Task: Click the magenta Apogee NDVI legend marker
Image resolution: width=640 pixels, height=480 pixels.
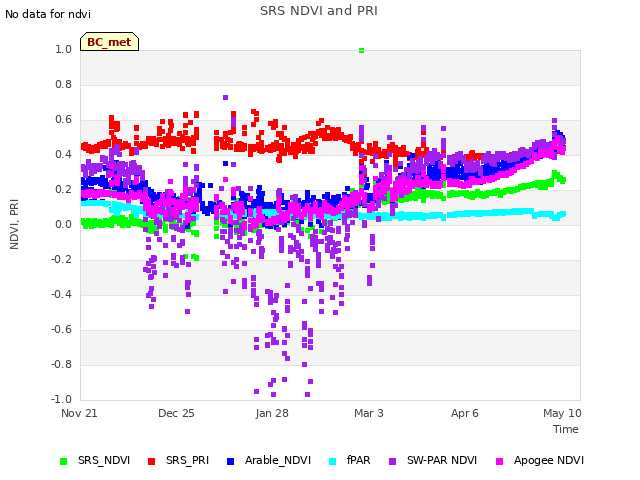Action: click(499, 461)
